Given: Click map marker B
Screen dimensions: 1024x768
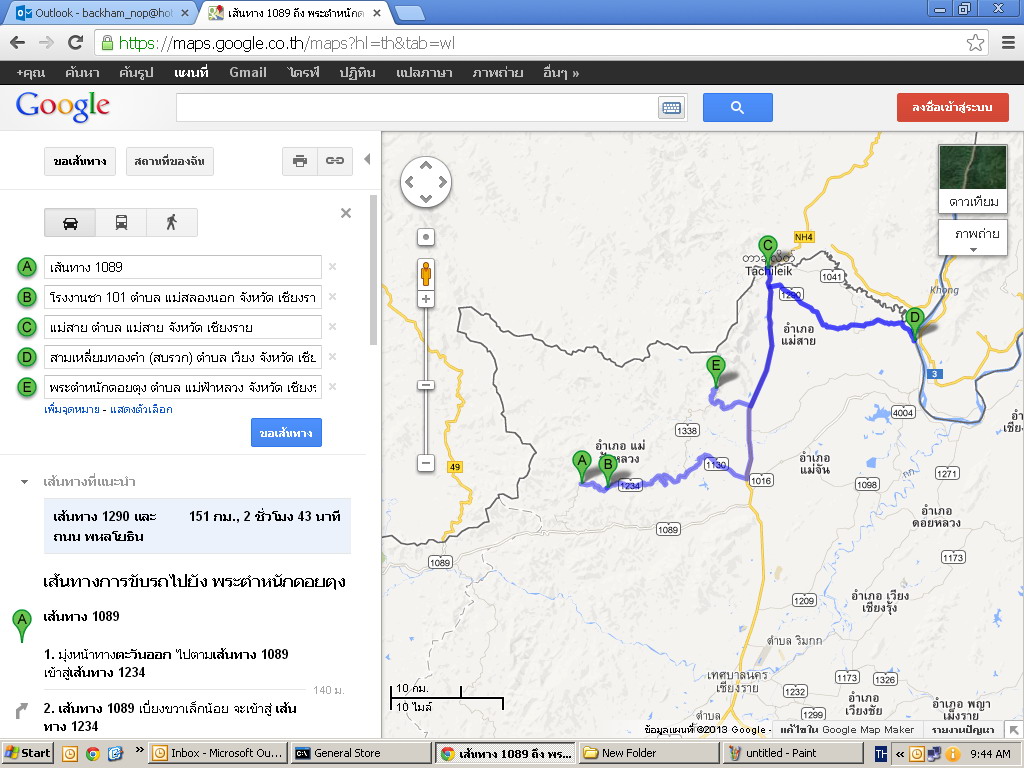Looking at the screenshot, I should (608, 470).
